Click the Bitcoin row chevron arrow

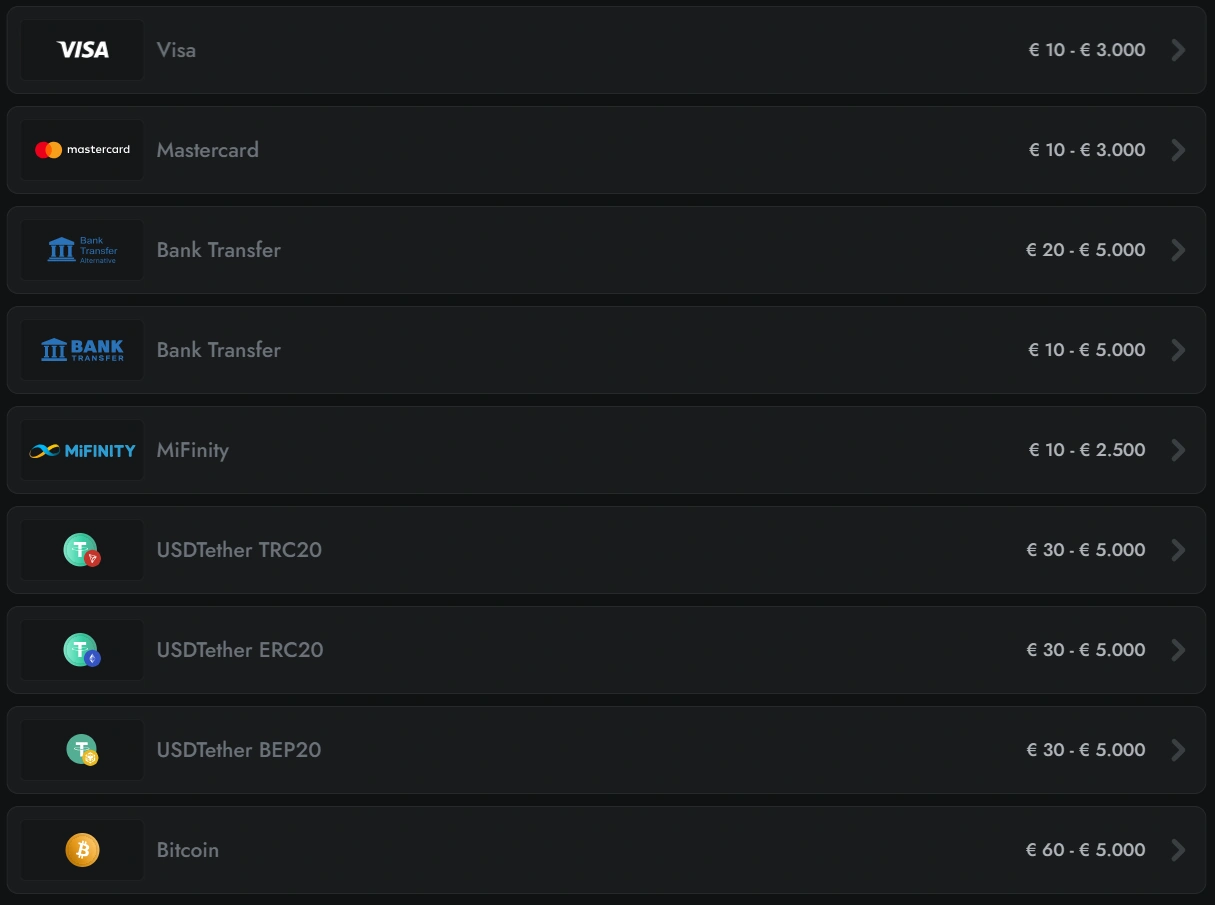tap(1178, 850)
